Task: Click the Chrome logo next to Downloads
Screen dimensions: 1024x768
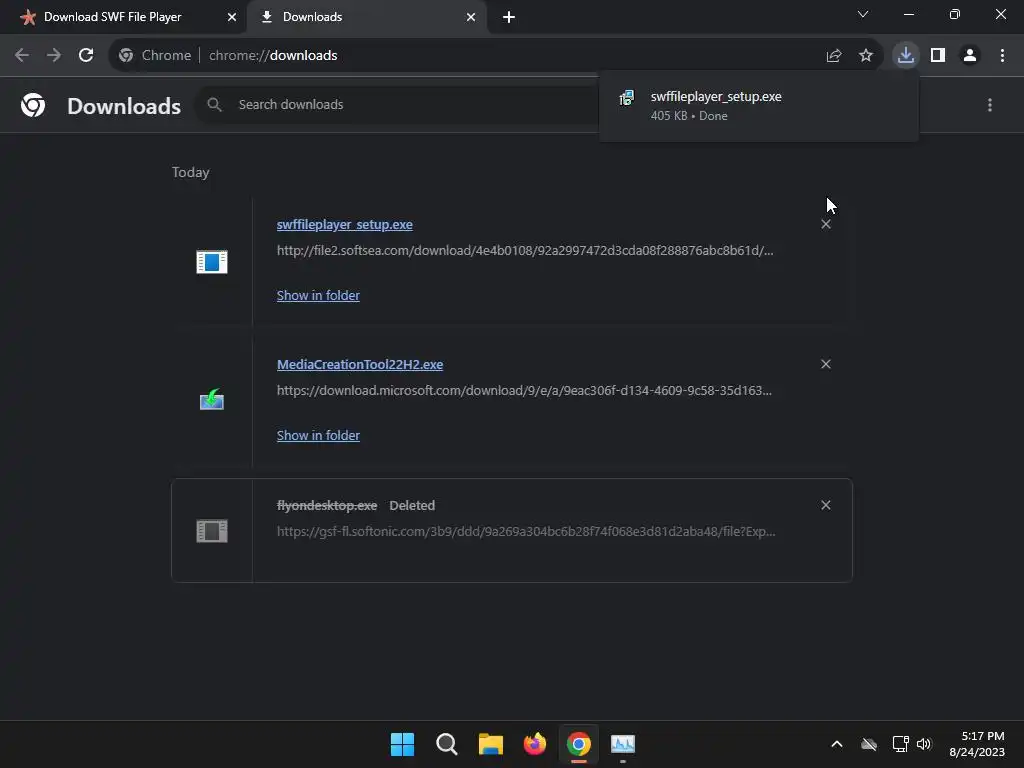Action: 33,105
